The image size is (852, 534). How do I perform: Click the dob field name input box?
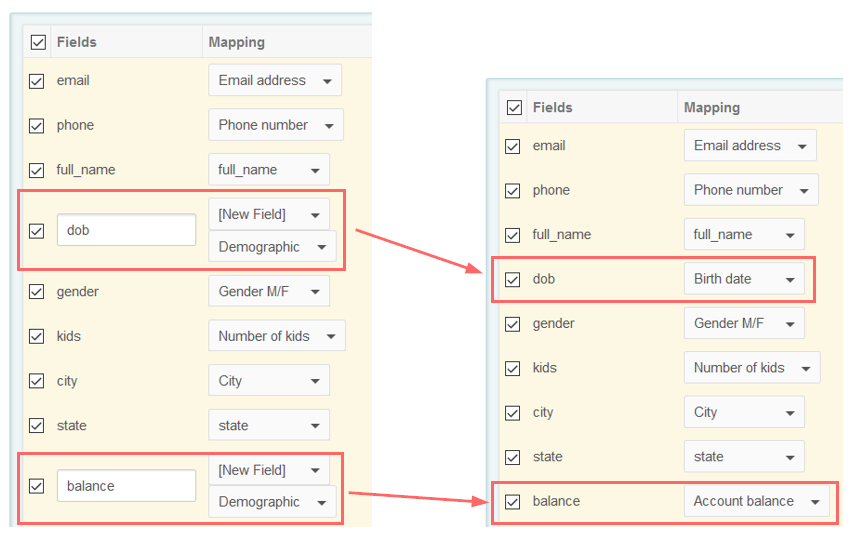(127, 230)
